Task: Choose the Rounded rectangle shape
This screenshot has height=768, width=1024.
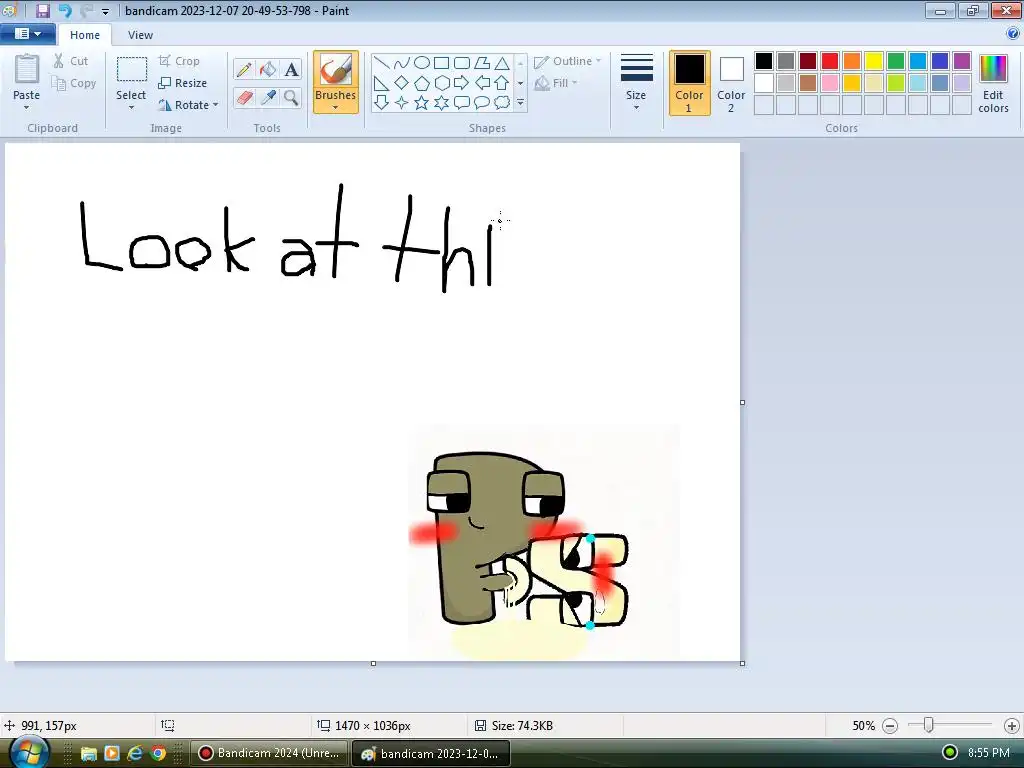Action: [462, 63]
